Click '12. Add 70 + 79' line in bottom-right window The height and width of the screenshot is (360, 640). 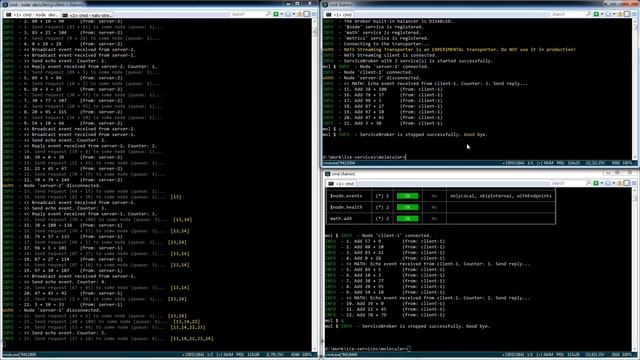[x=395, y=315]
